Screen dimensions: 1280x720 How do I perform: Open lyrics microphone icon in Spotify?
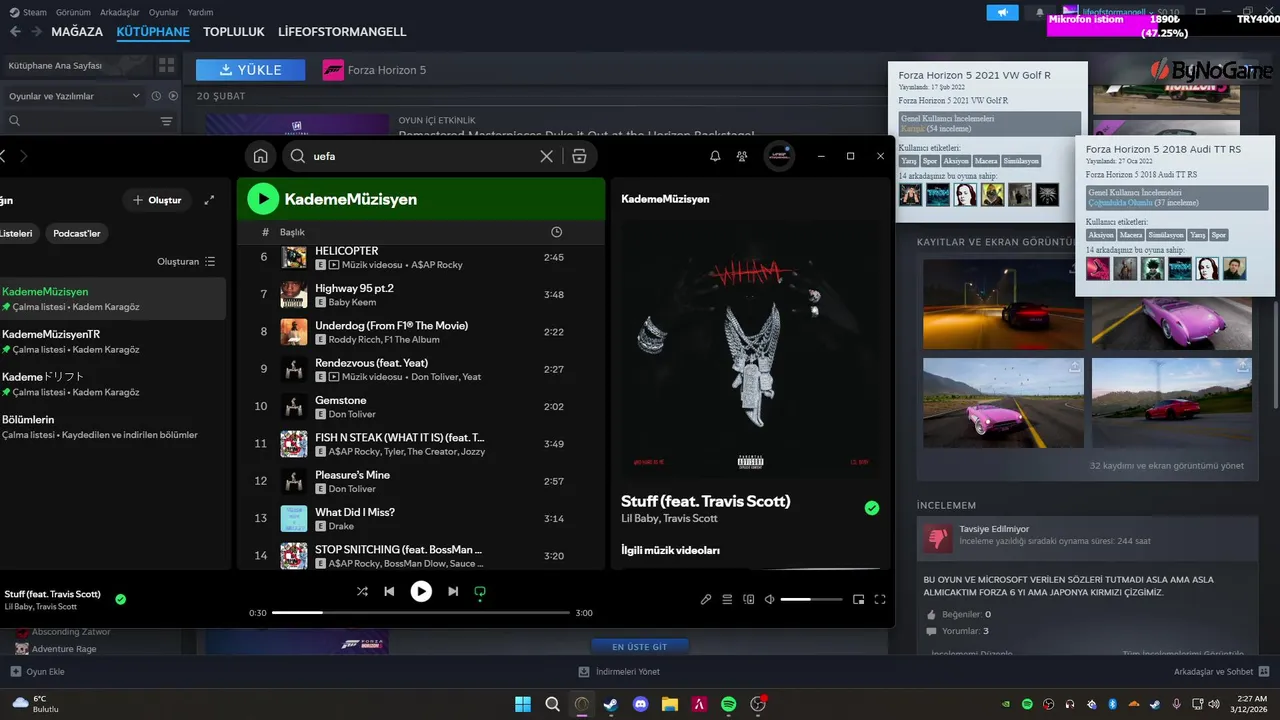[x=706, y=600]
